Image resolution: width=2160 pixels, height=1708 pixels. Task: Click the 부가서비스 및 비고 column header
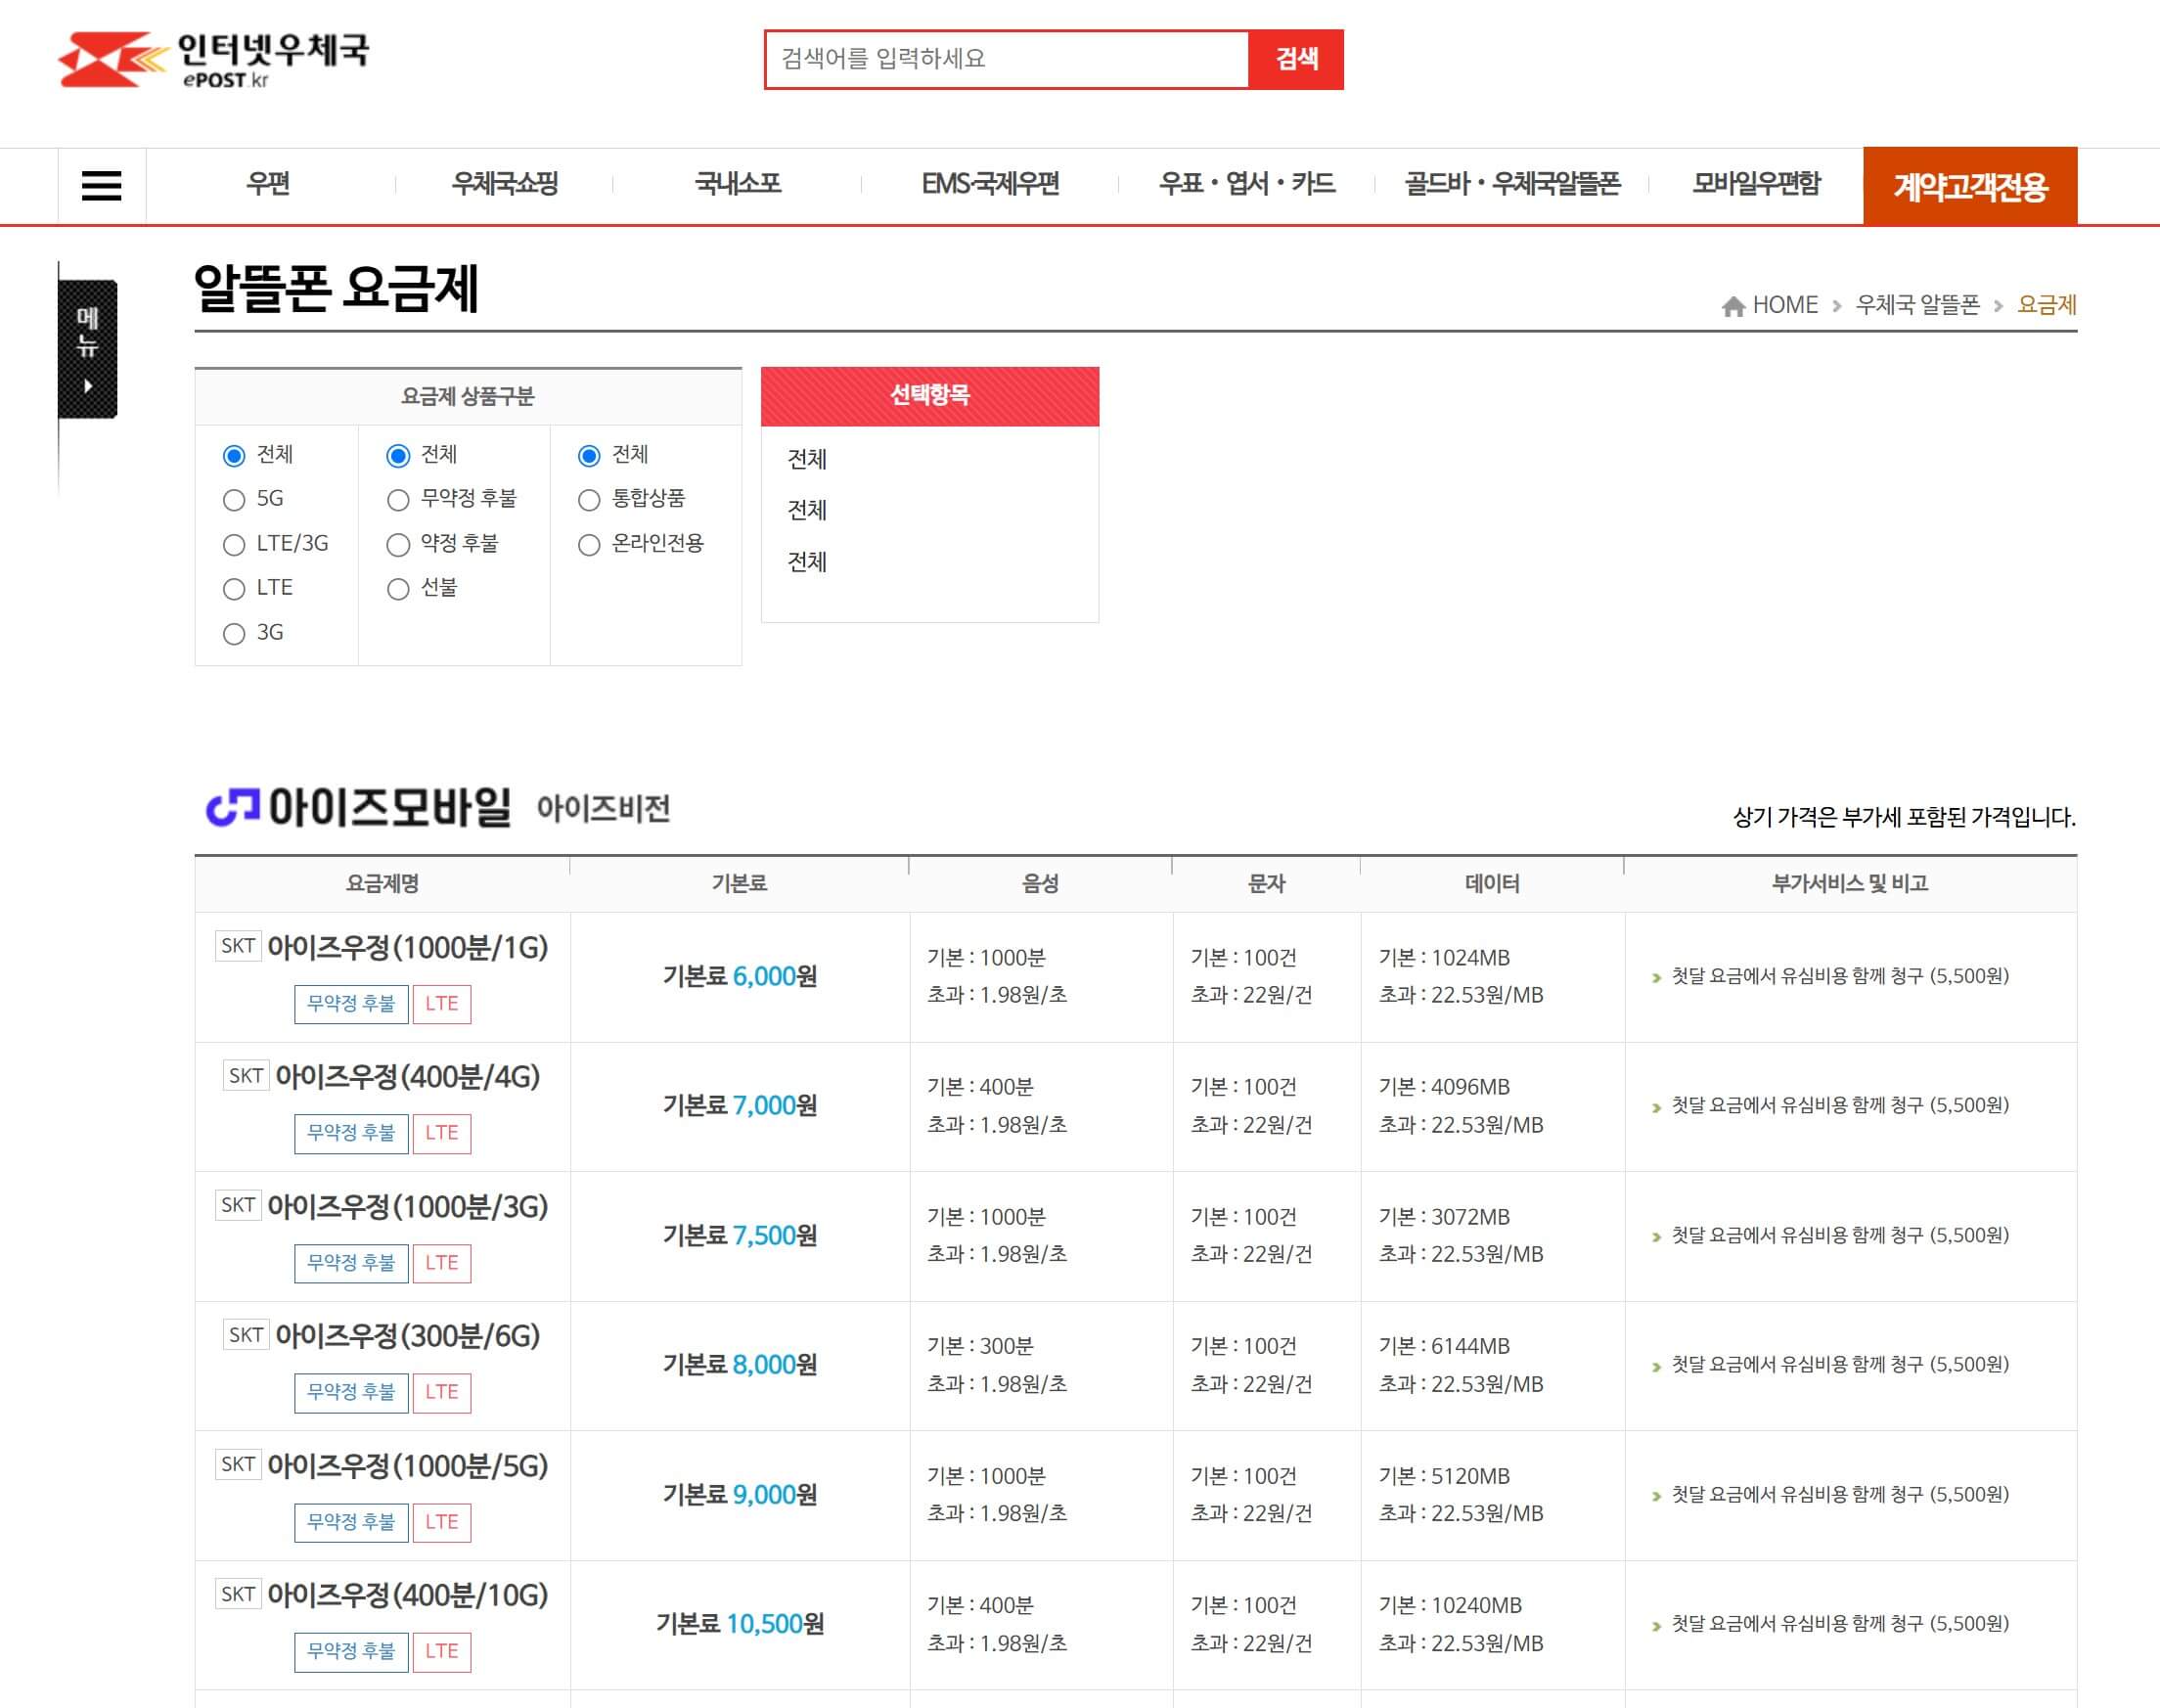coord(1850,884)
